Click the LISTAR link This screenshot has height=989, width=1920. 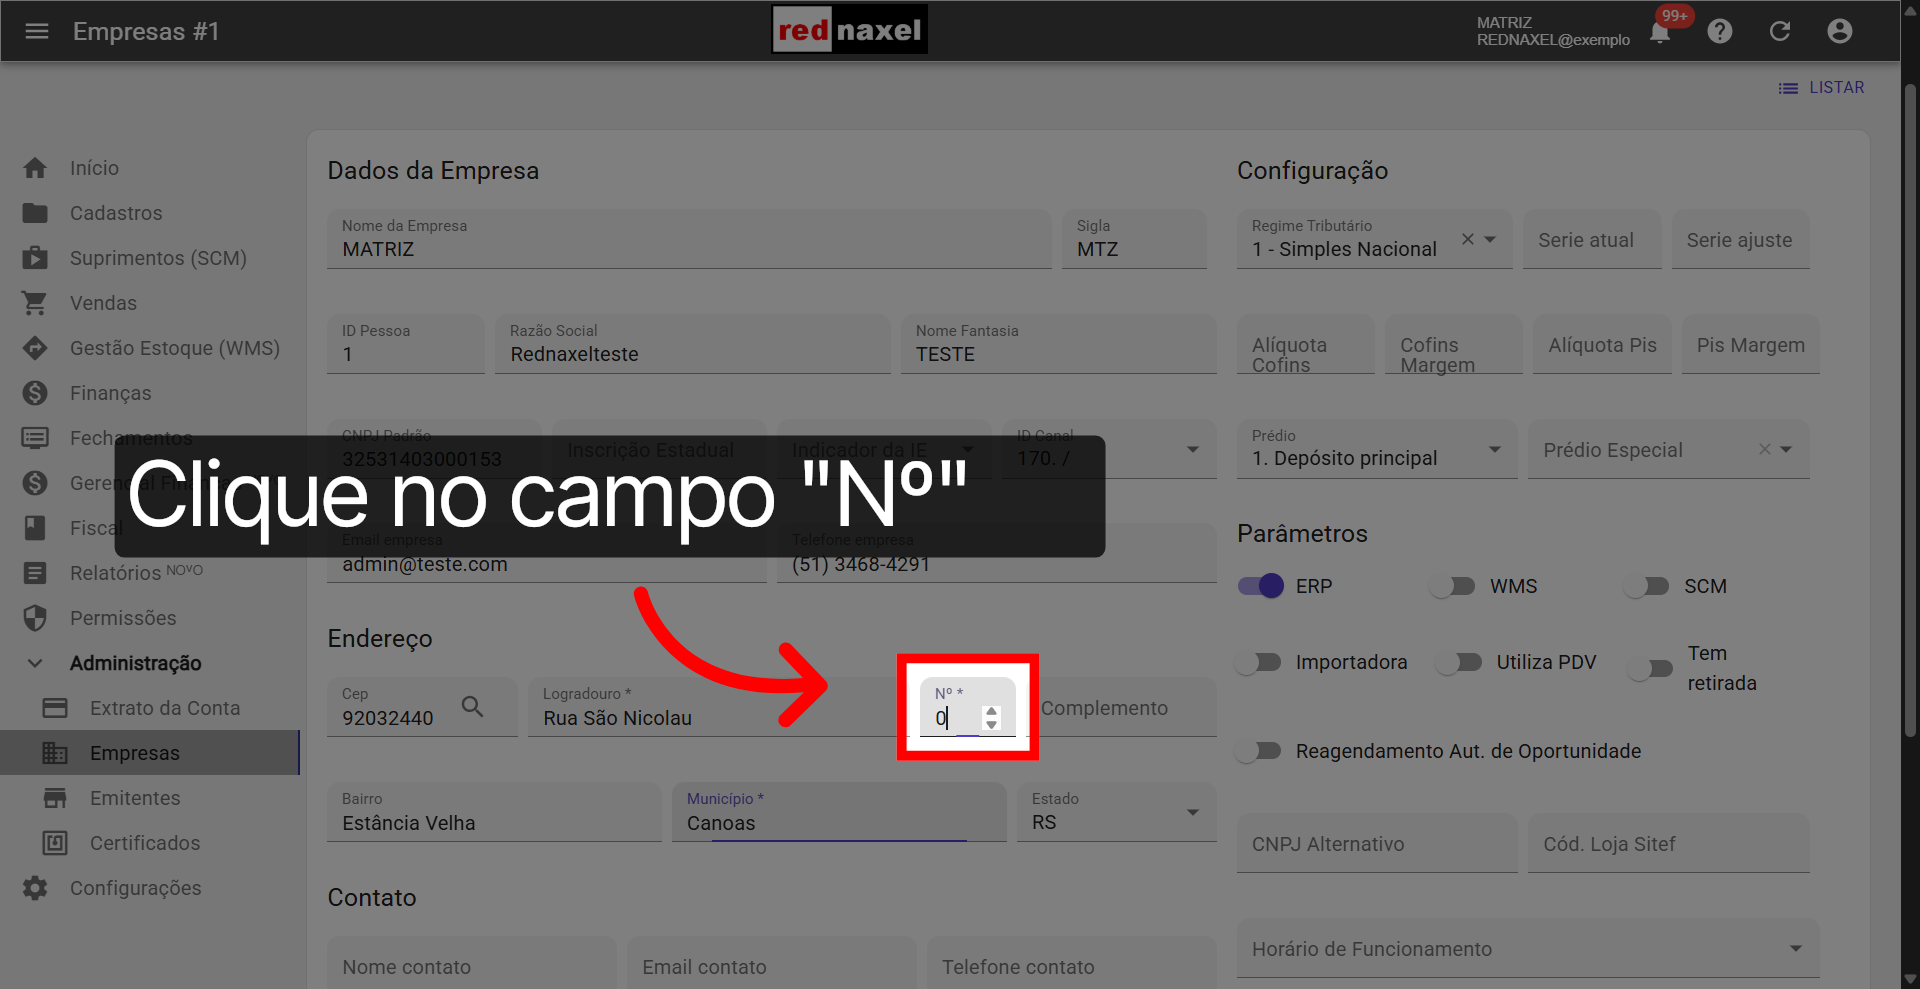1834,87
